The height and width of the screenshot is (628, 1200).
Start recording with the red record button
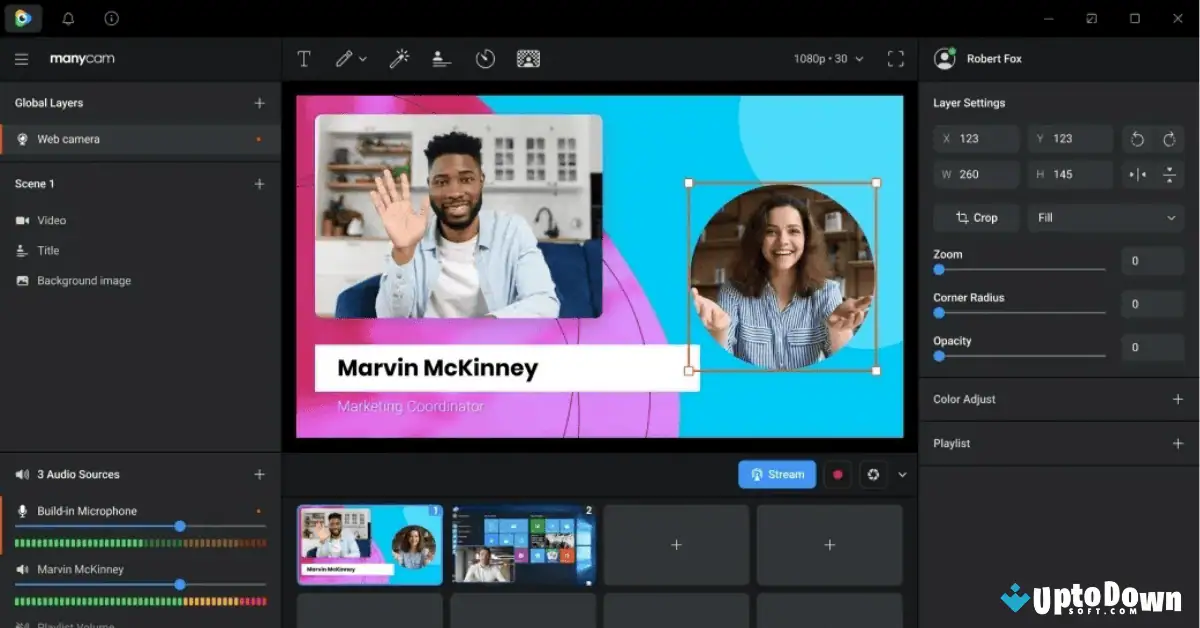pyautogui.click(x=837, y=474)
